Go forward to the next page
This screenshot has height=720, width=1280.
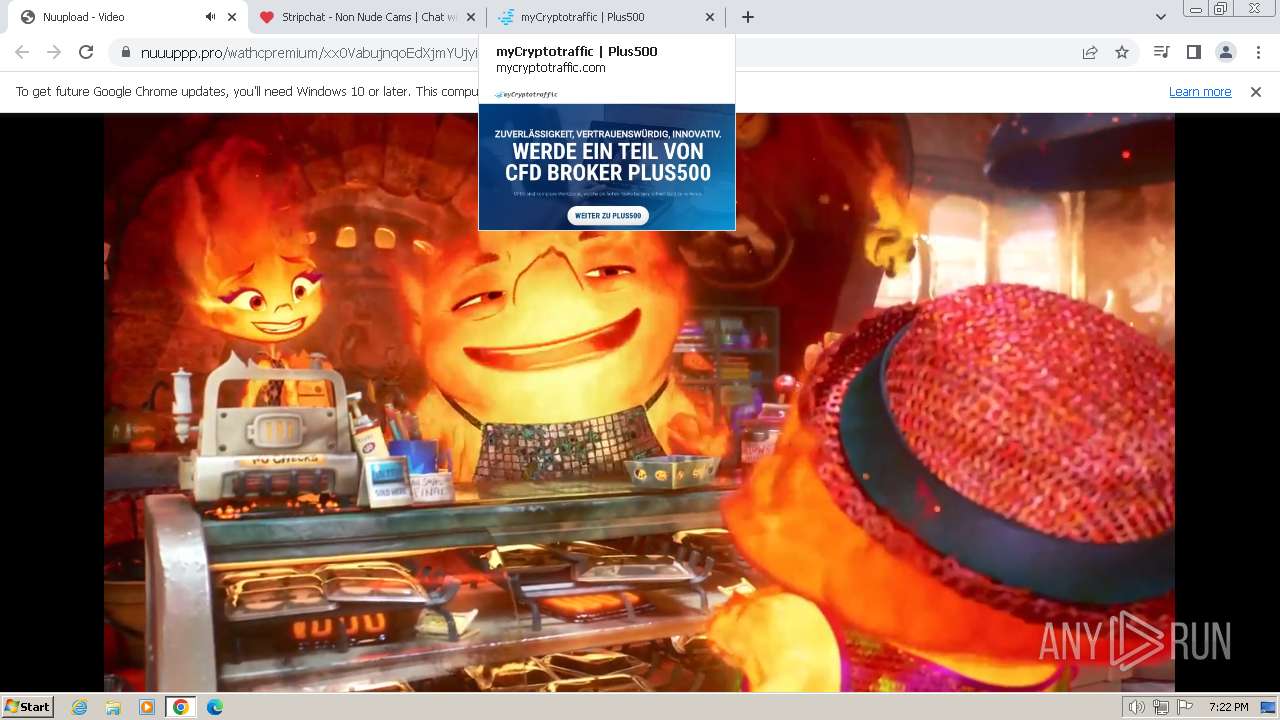pyautogui.click(x=54, y=52)
